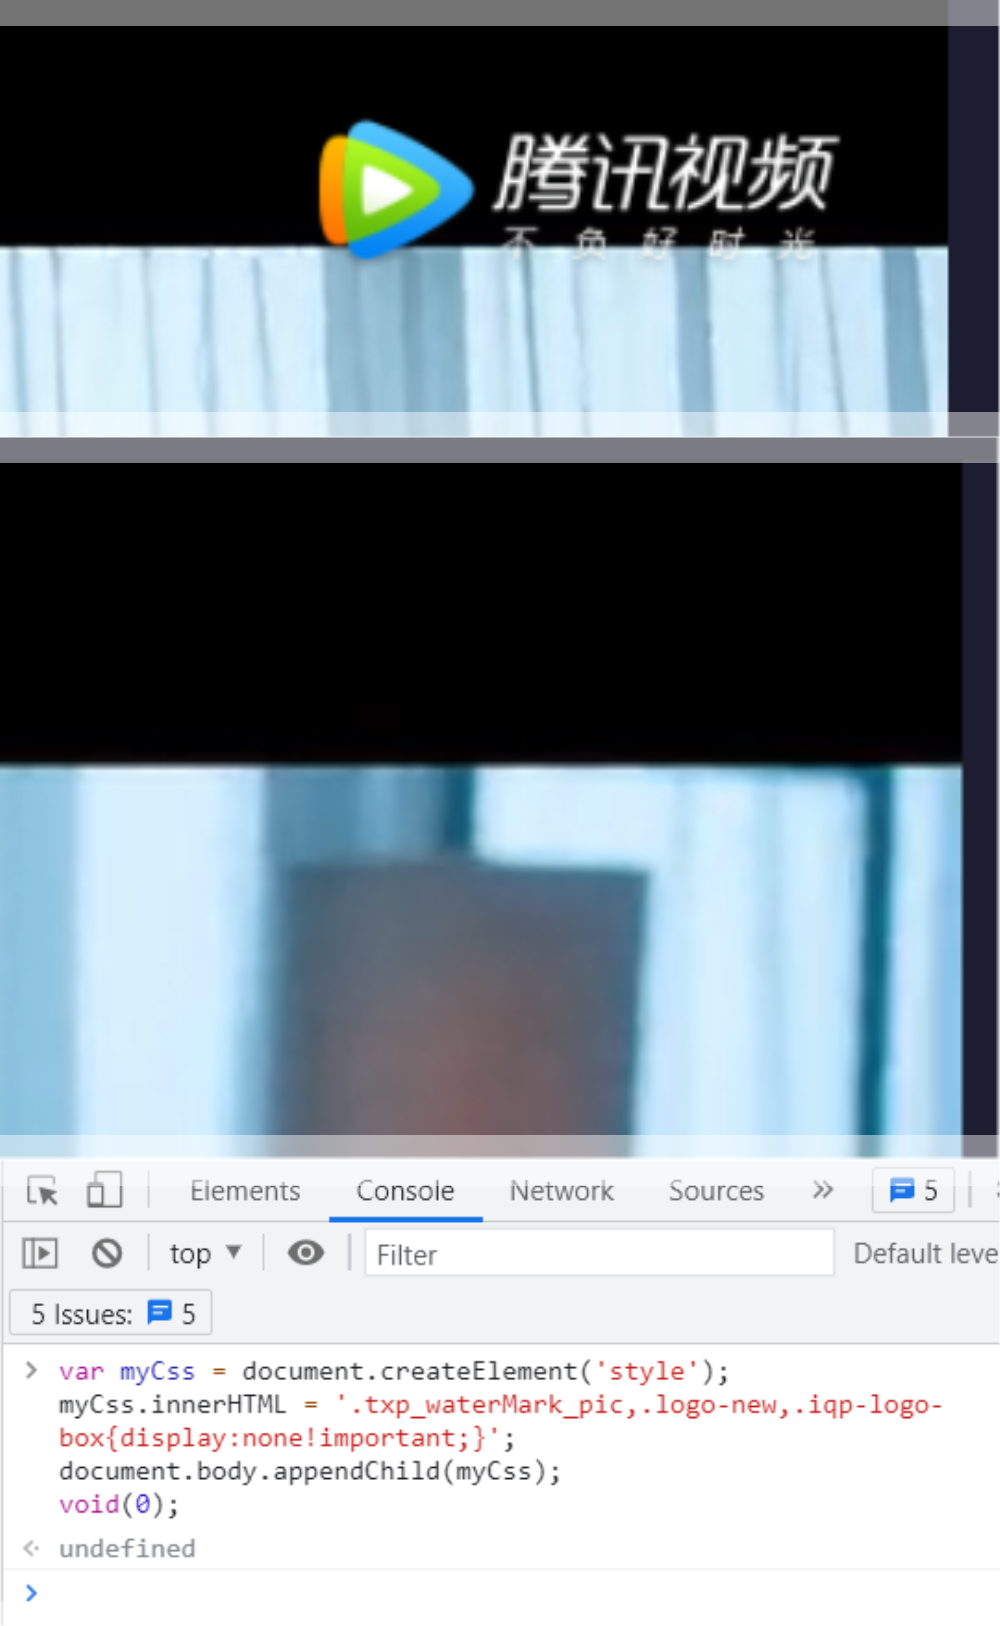Select the void(0); line
This screenshot has height=1626, width=1000.
[x=119, y=1504]
